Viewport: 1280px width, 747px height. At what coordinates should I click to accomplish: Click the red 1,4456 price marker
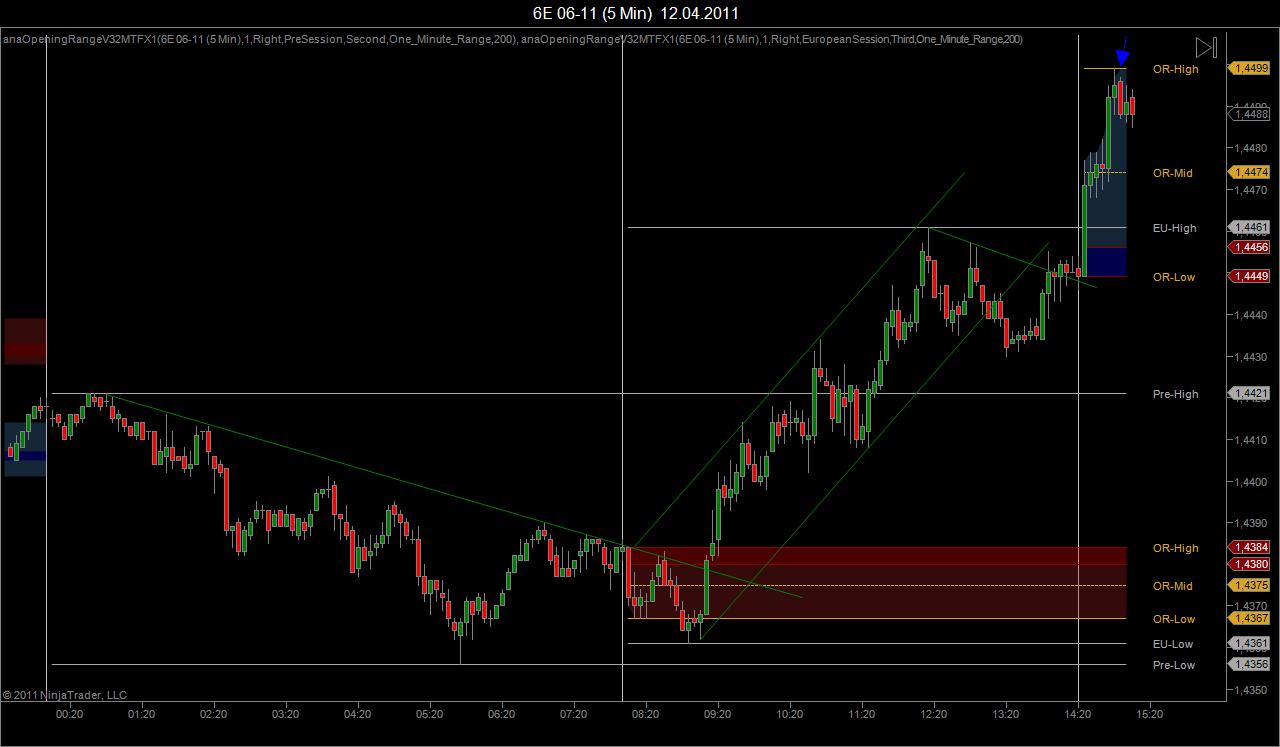tap(1248, 247)
